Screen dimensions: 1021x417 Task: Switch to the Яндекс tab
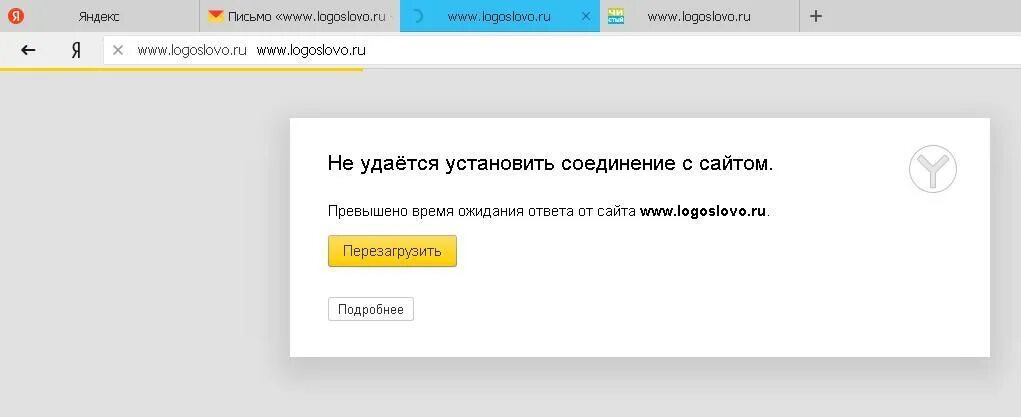100,16
